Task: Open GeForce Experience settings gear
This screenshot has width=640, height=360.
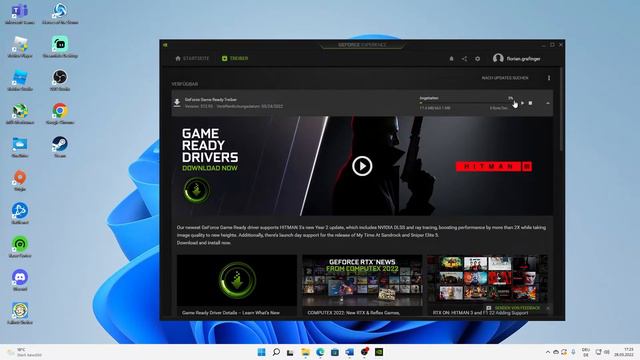Action: pyautogui.click(x=478, y=59)
